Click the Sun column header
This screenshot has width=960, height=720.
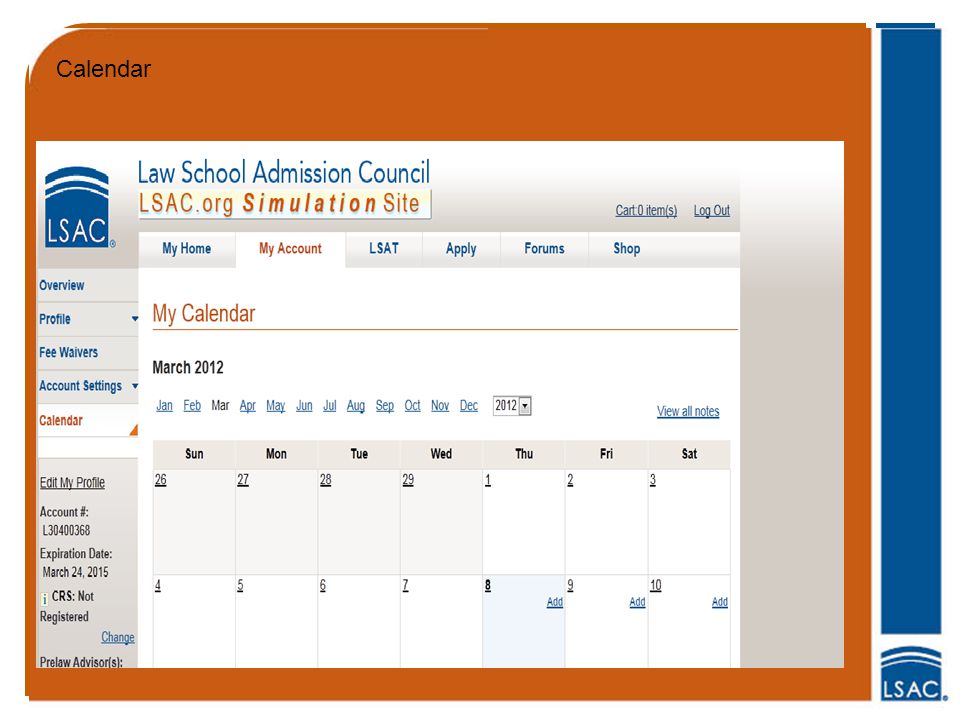click(x=194, y=454)
